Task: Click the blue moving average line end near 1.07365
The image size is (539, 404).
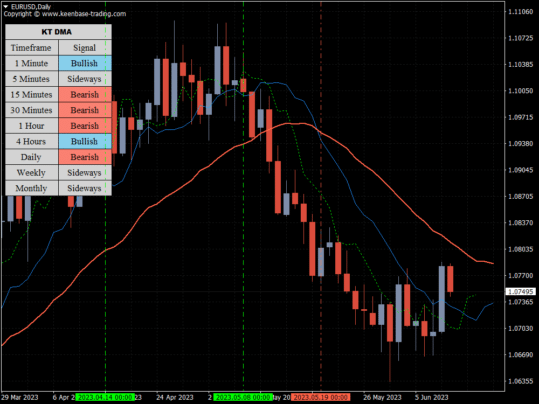Action: pos(492,303)
